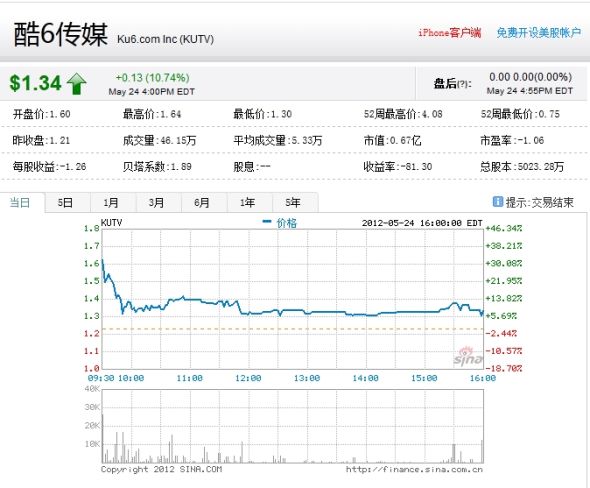Click the blue info icon beside 提示

(x=497, y=202)
